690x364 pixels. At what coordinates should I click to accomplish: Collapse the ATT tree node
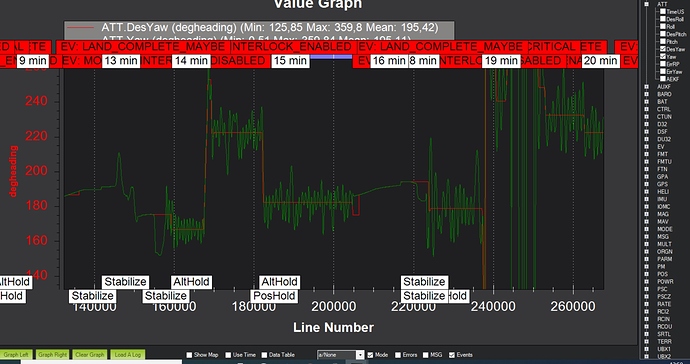[x=646, y=4]
